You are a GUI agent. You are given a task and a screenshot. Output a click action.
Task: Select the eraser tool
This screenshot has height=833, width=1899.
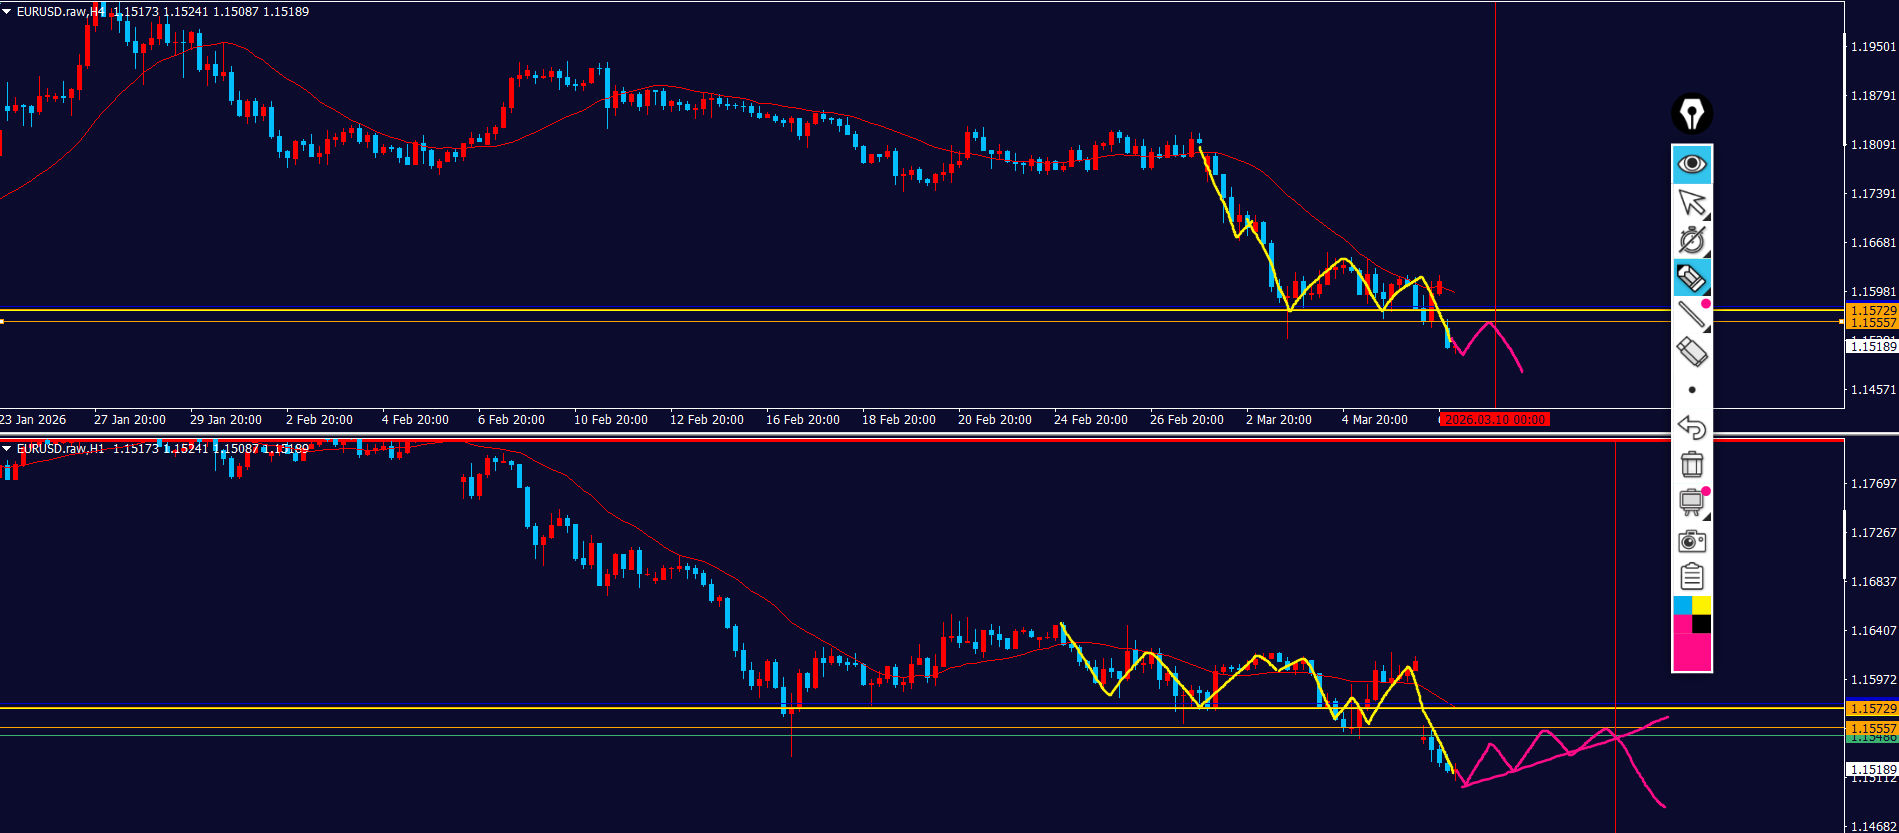[x=1691, y=352]
